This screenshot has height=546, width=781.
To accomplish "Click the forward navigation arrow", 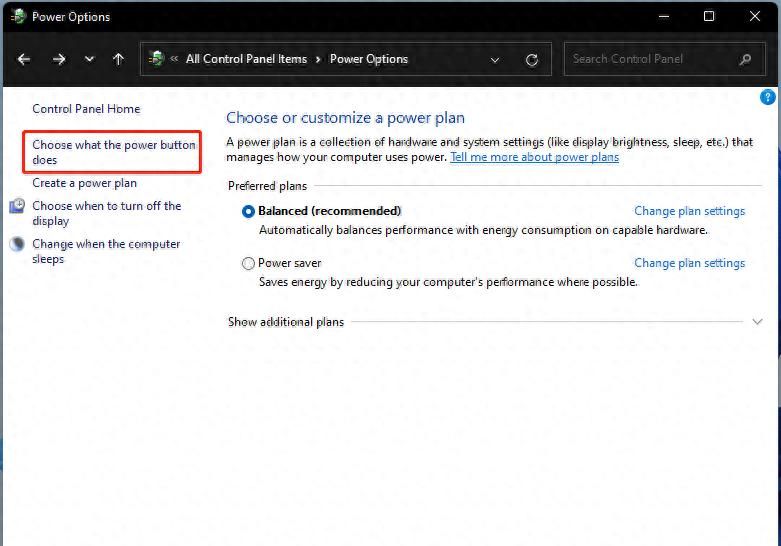I will [x=59, y=59].
